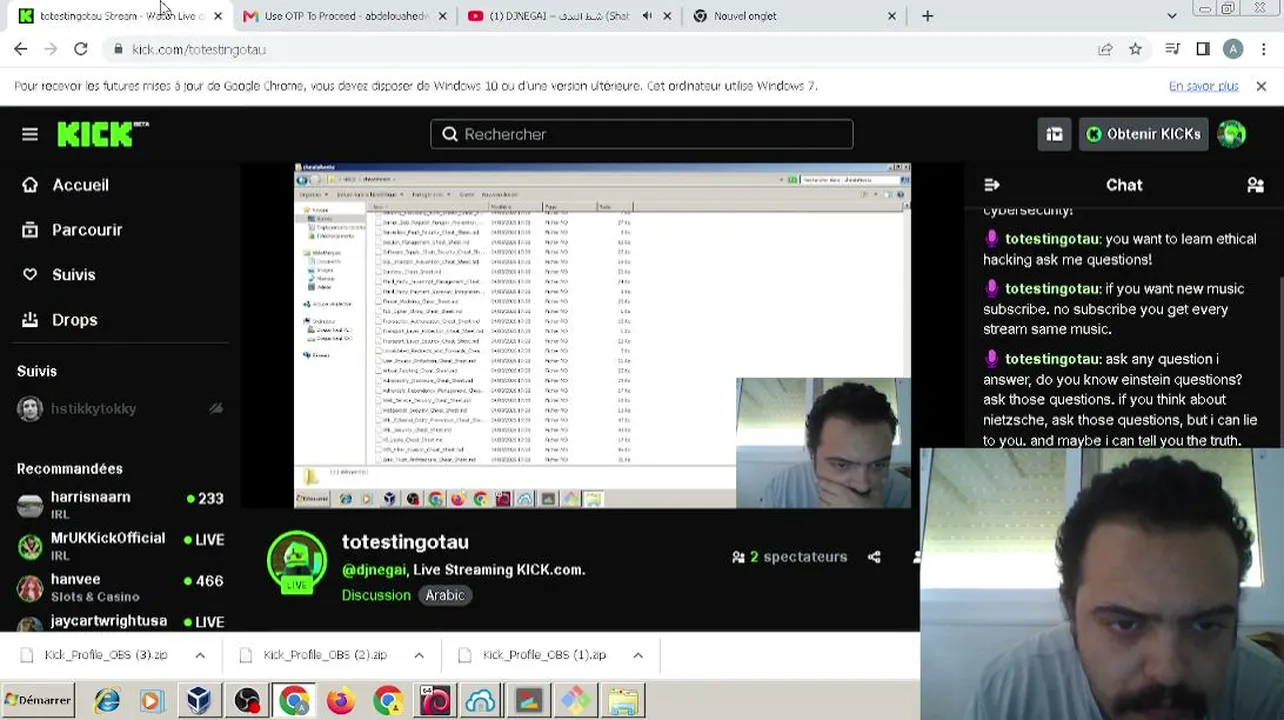Mute the YouTube DJNEGAI tab audio

[647, 16]
